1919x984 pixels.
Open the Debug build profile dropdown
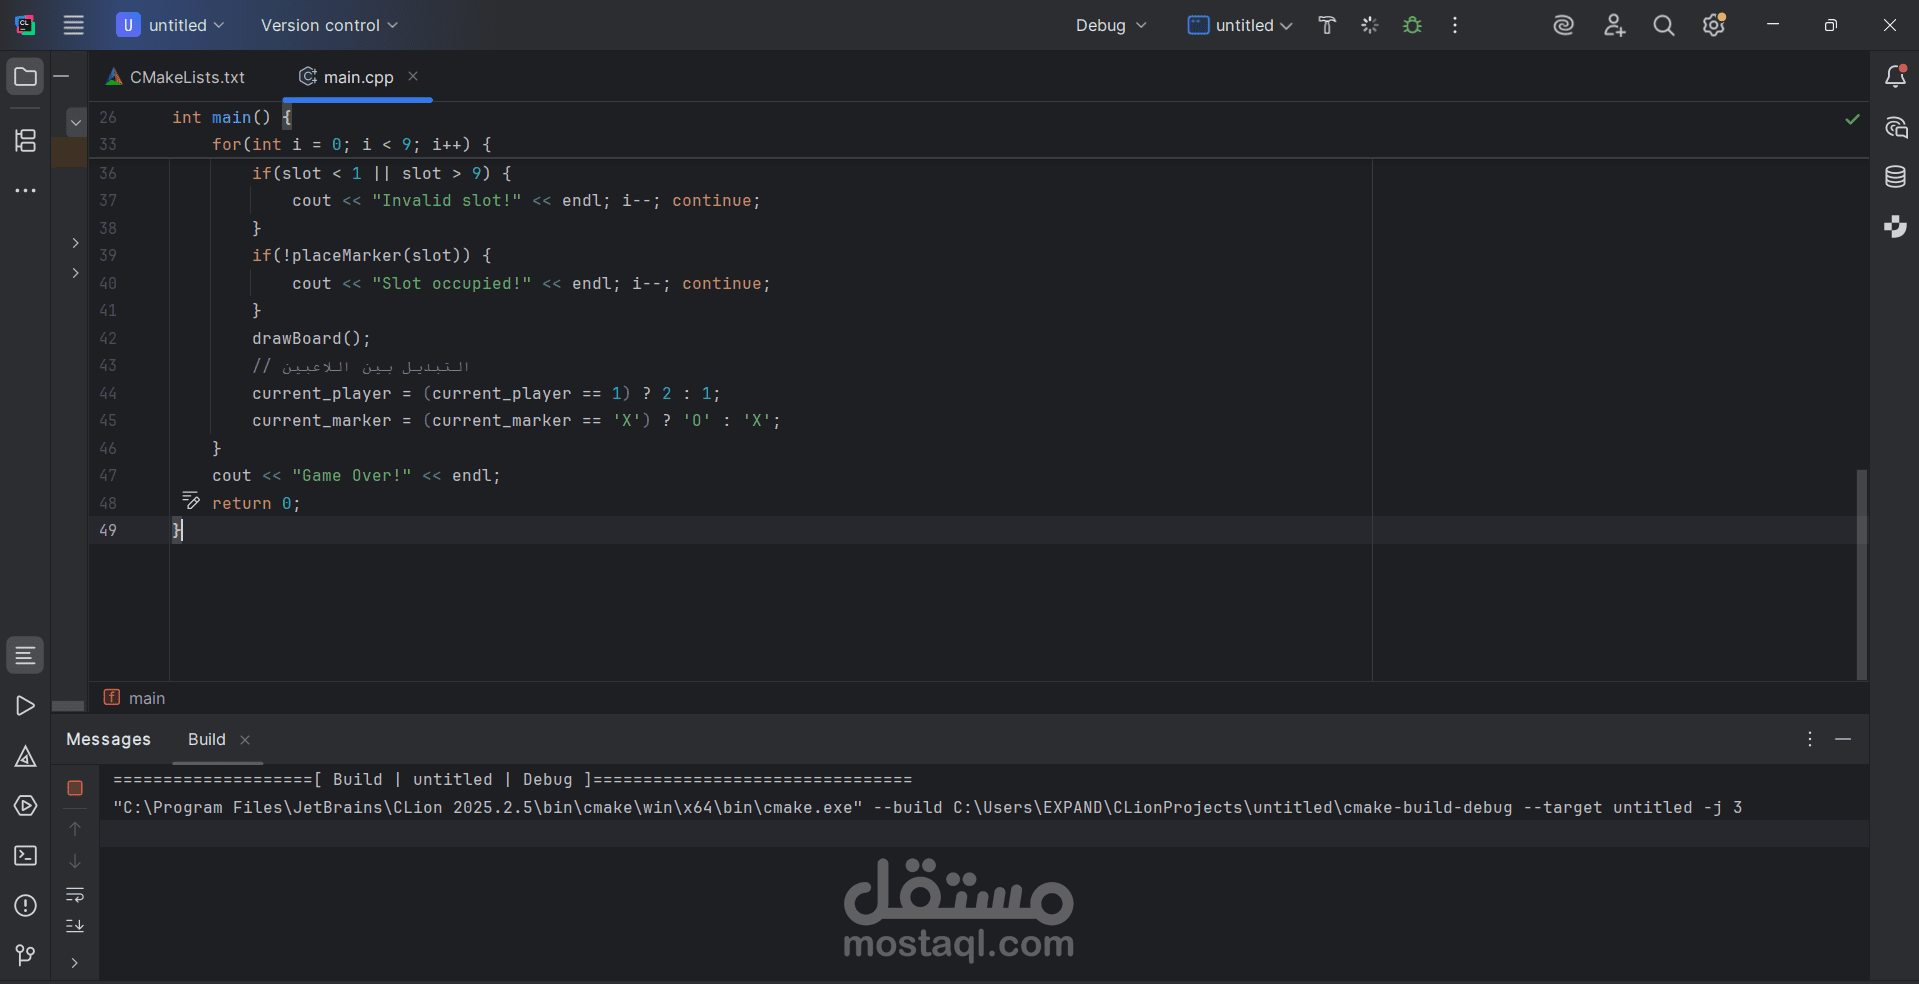click(x=1110, y=25)
